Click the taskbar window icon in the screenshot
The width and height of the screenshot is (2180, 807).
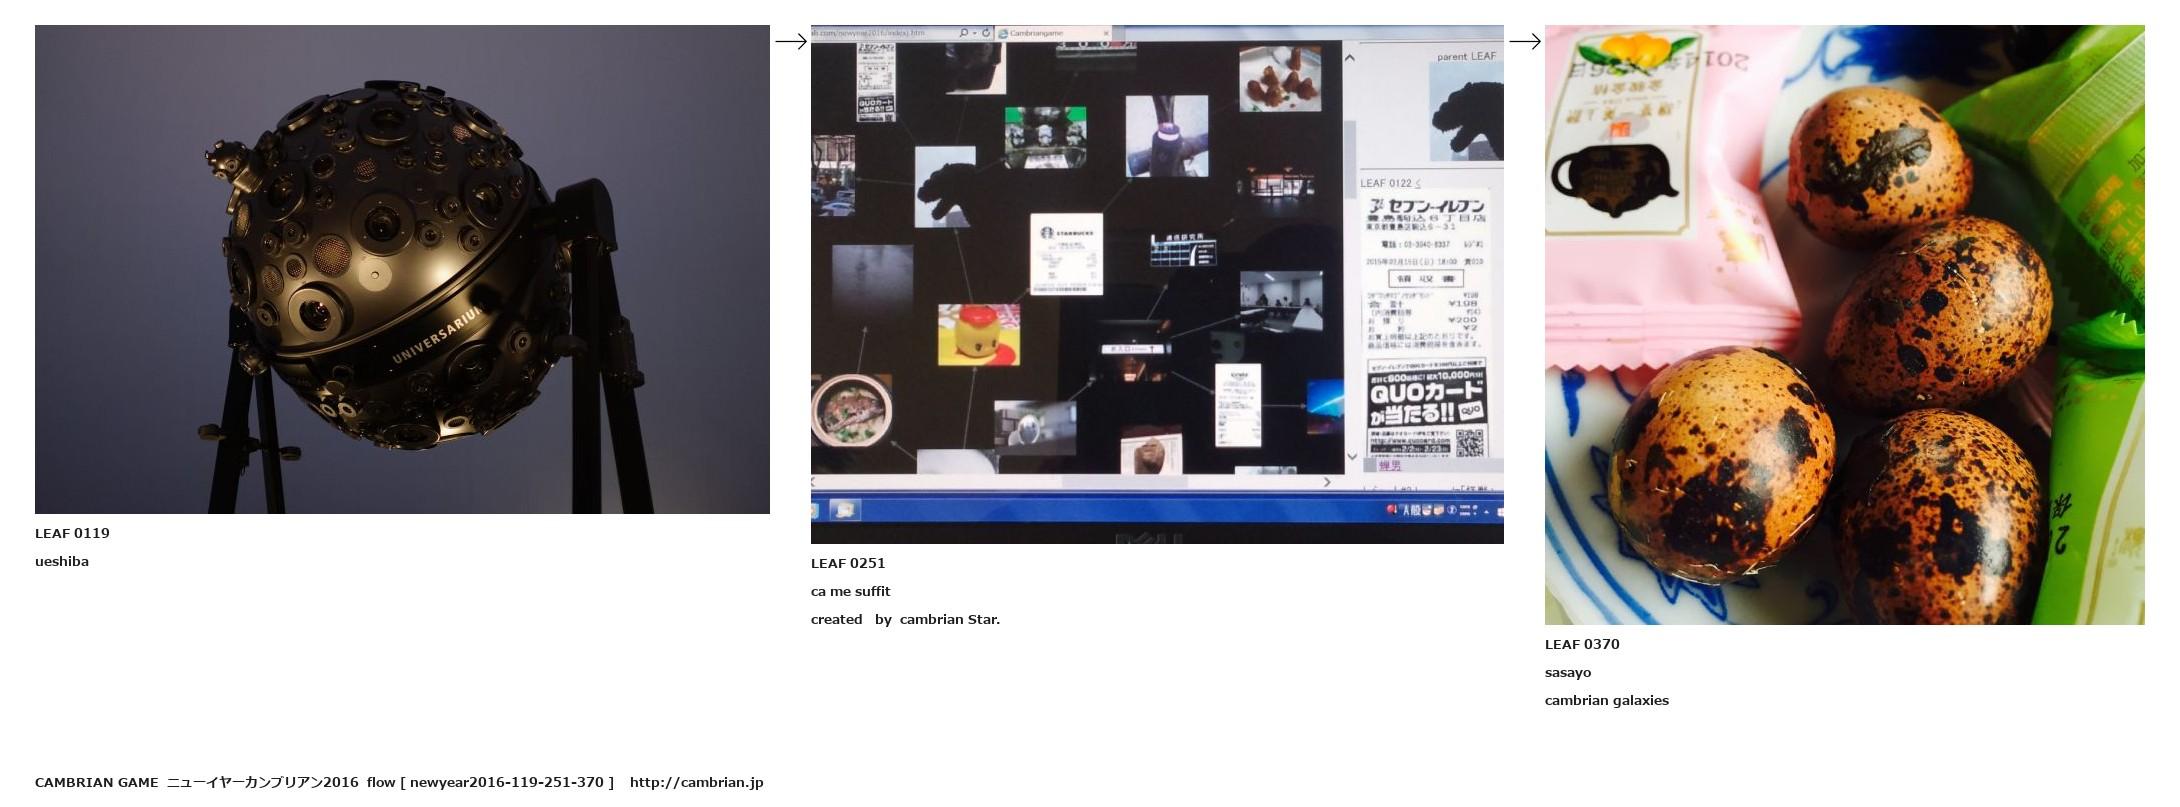pos(844,510)
